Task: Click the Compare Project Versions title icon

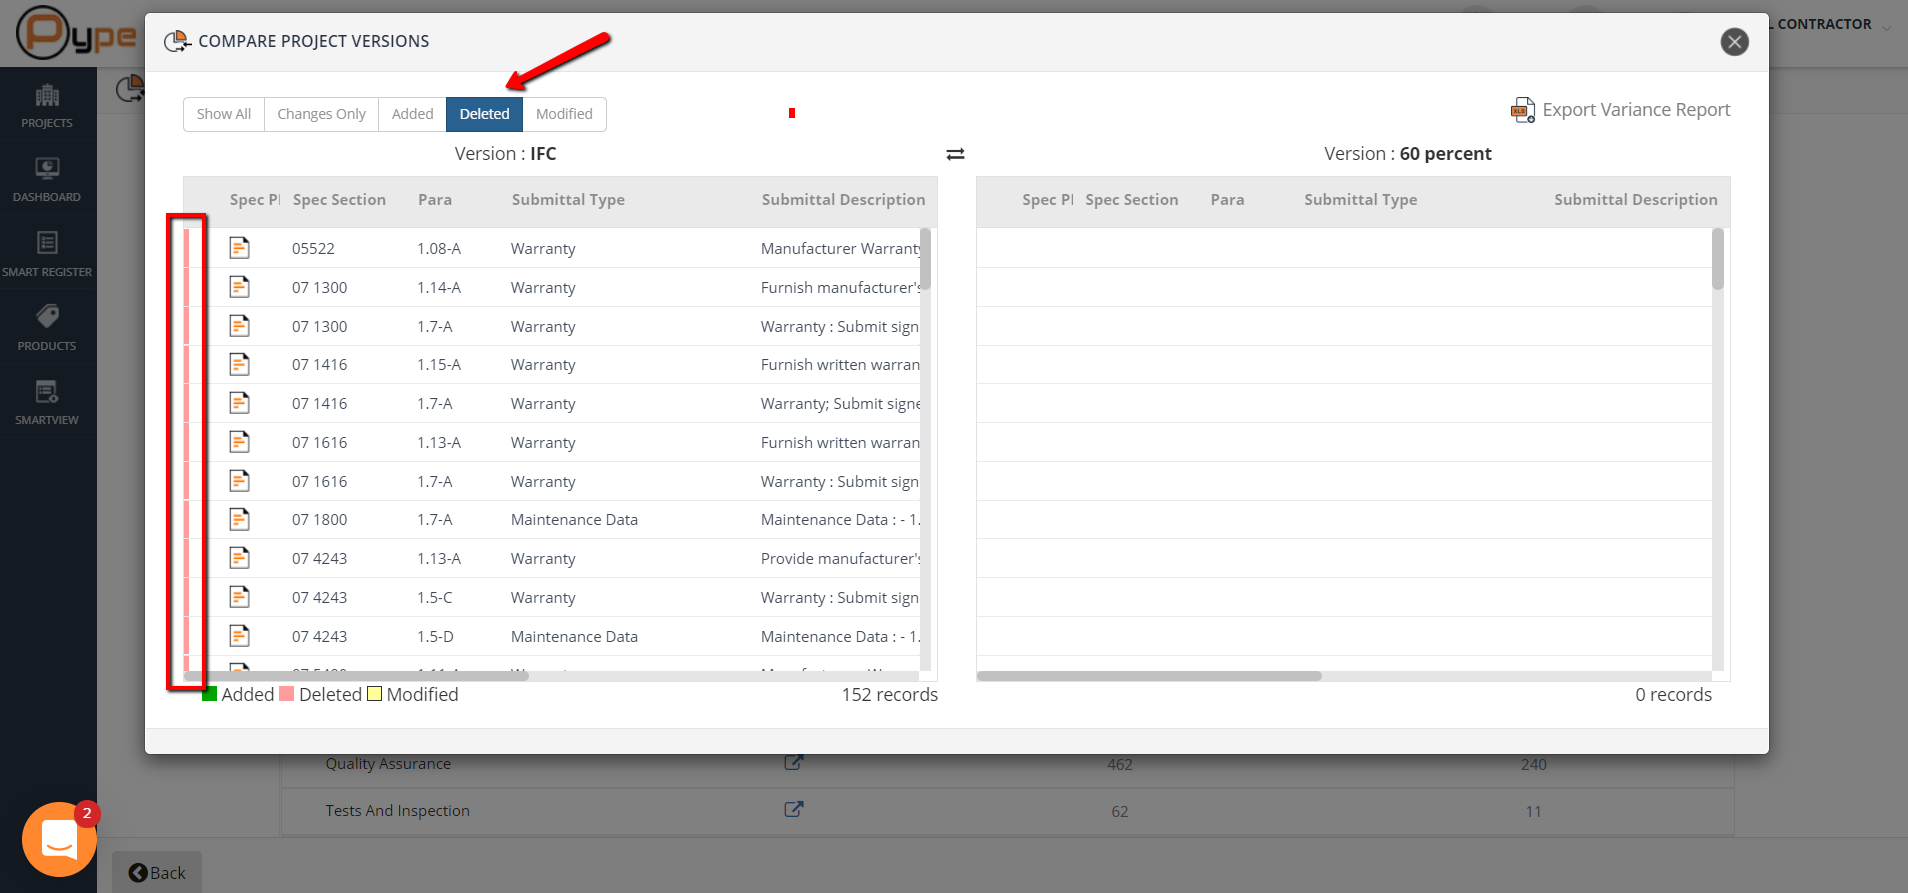Action: [177, 41]
